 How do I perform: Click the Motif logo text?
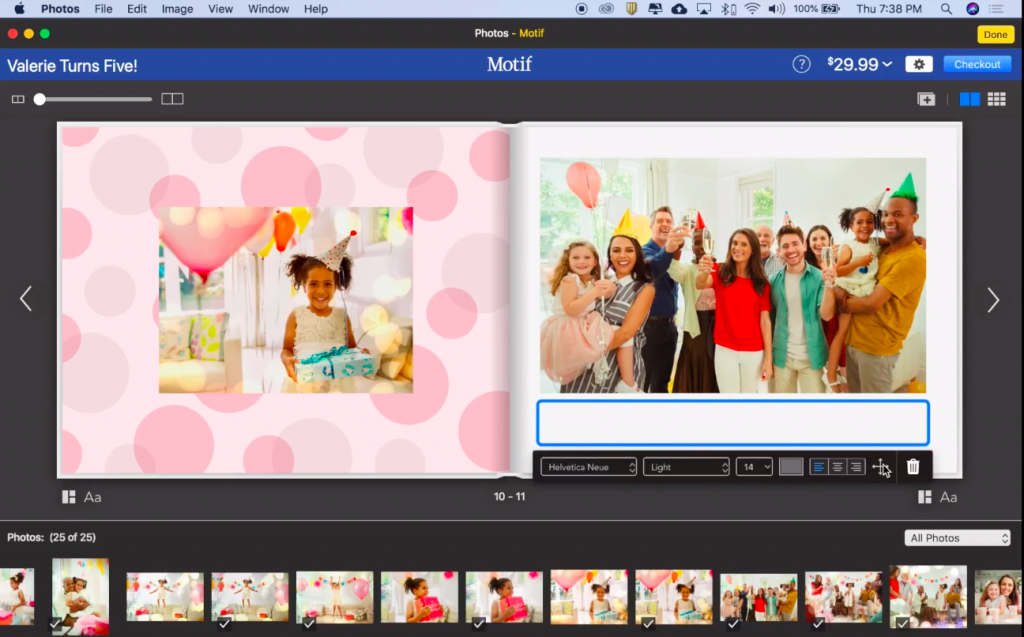(x=509, y=64)
